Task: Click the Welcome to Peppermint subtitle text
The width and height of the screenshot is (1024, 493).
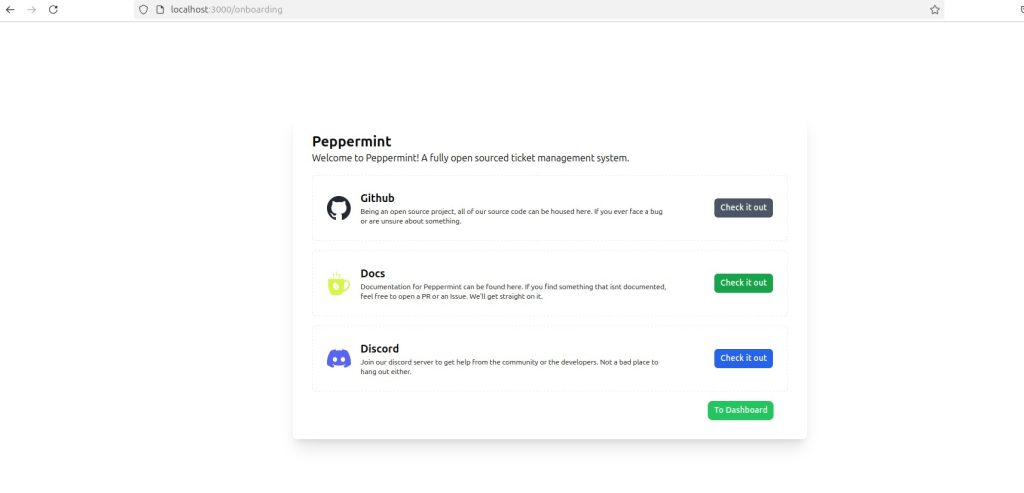Action: (x=471, y=158)
